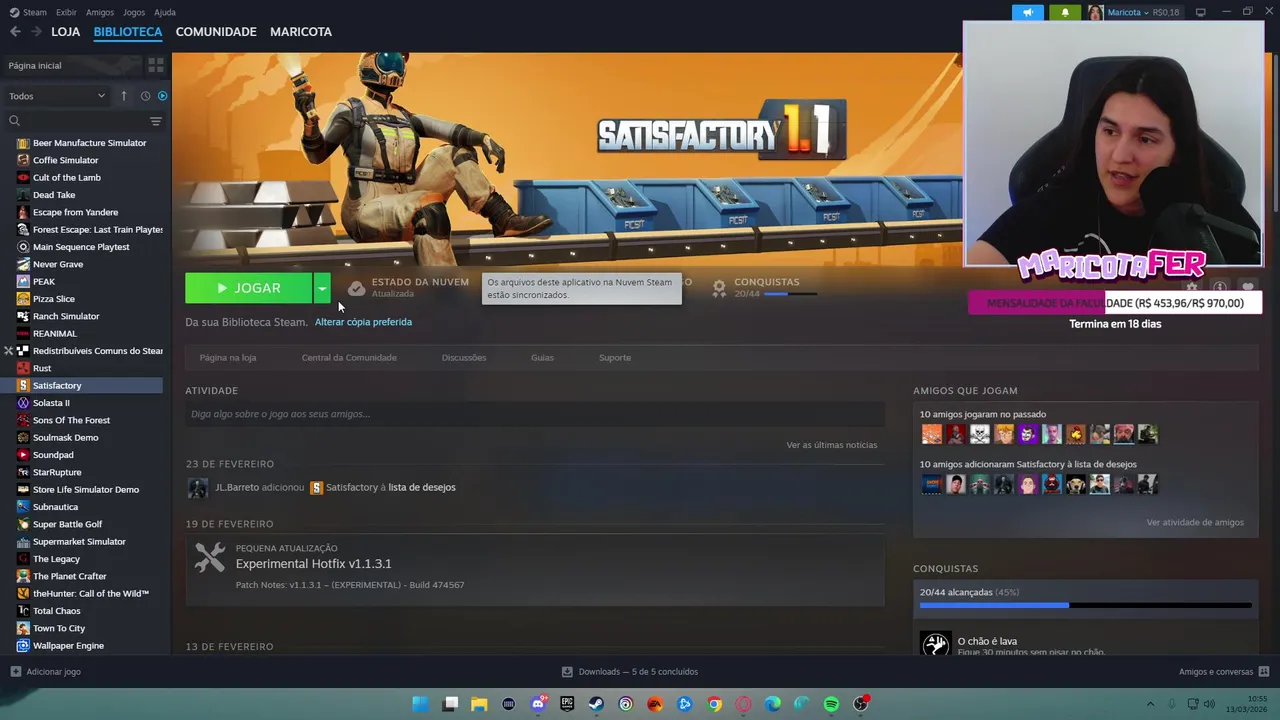Toggle sort direction arrow in library

(x=124, y=96)
